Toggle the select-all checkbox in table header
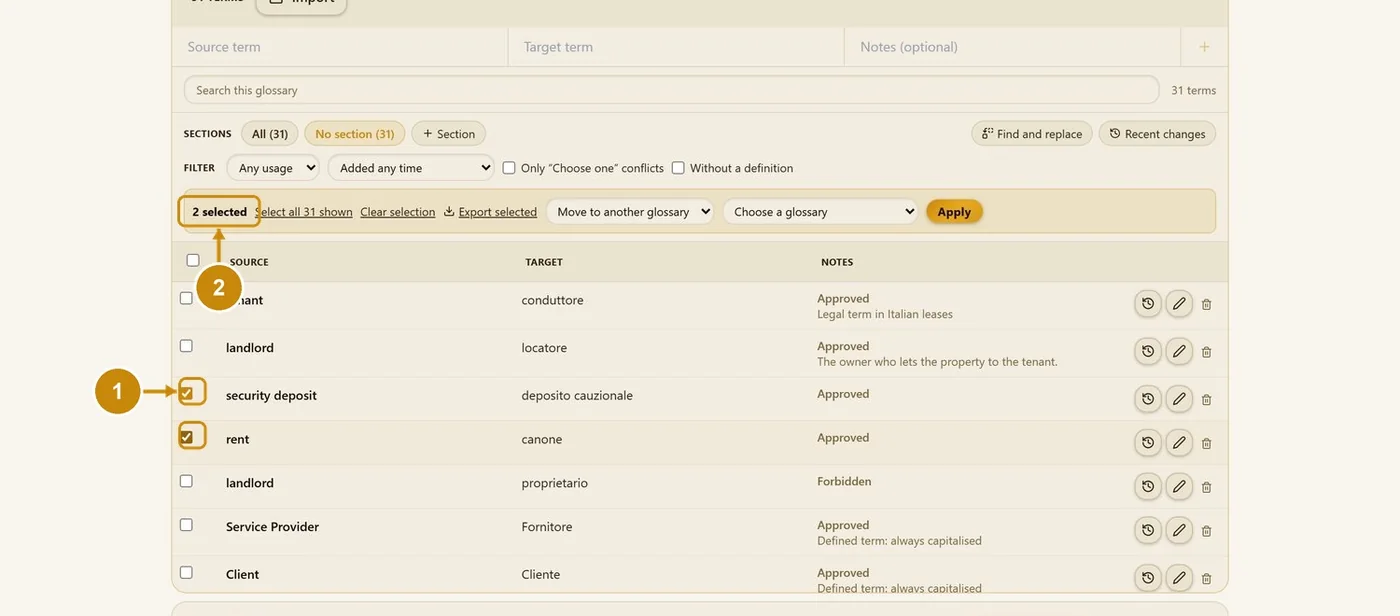The height and width of the screenshot is (616, 1400). pos(193,260)
